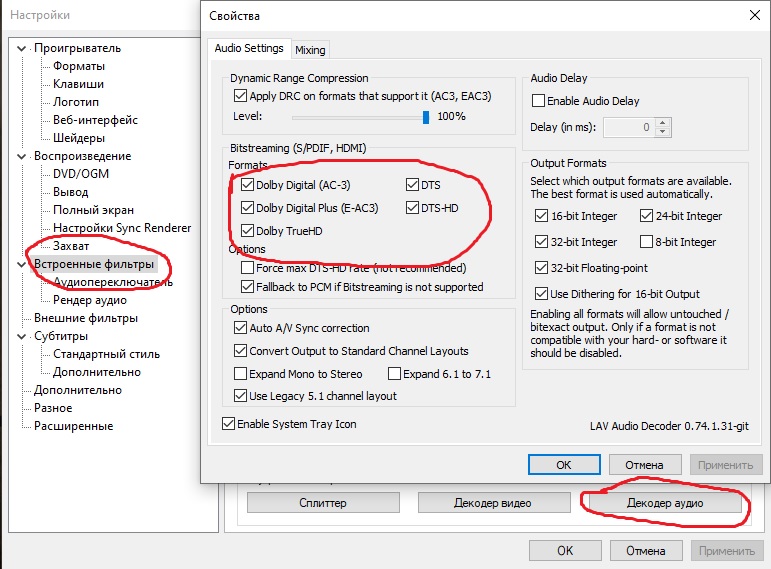Click the Декодер аудио button
Image resolution: width=771 pixels, height=569 pixels.
pyautogui.click(x=664, y=503)
